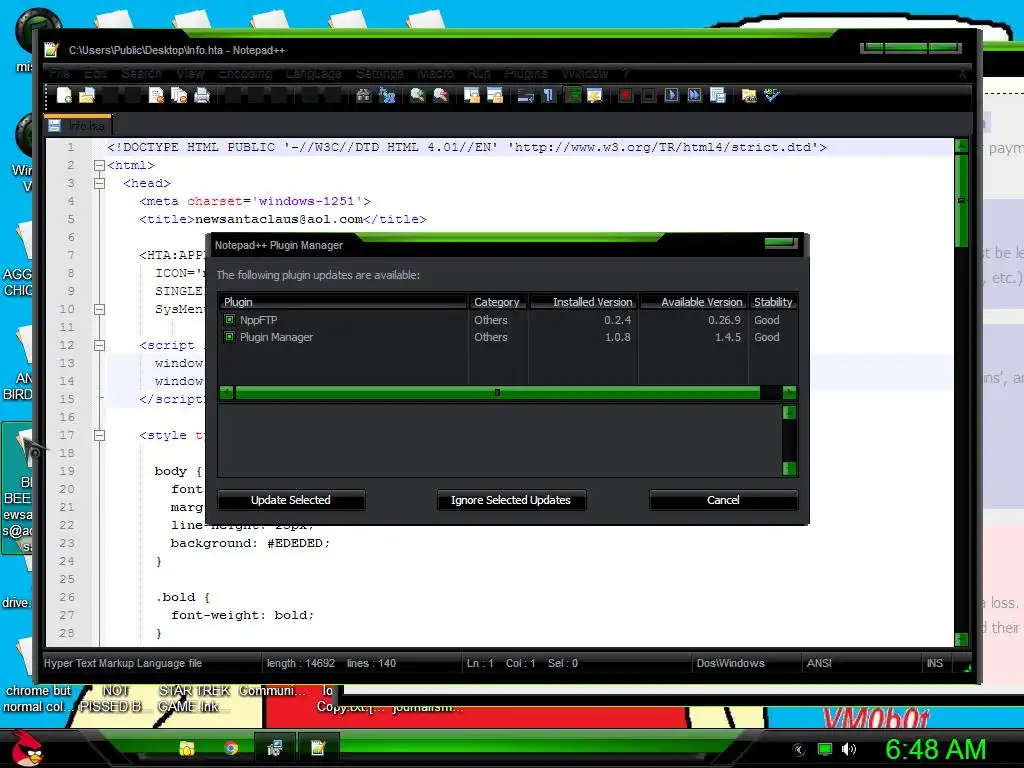Toggle Synchronize Vertical Scrolling icon

pyautogui.click(x=472, y=95)
